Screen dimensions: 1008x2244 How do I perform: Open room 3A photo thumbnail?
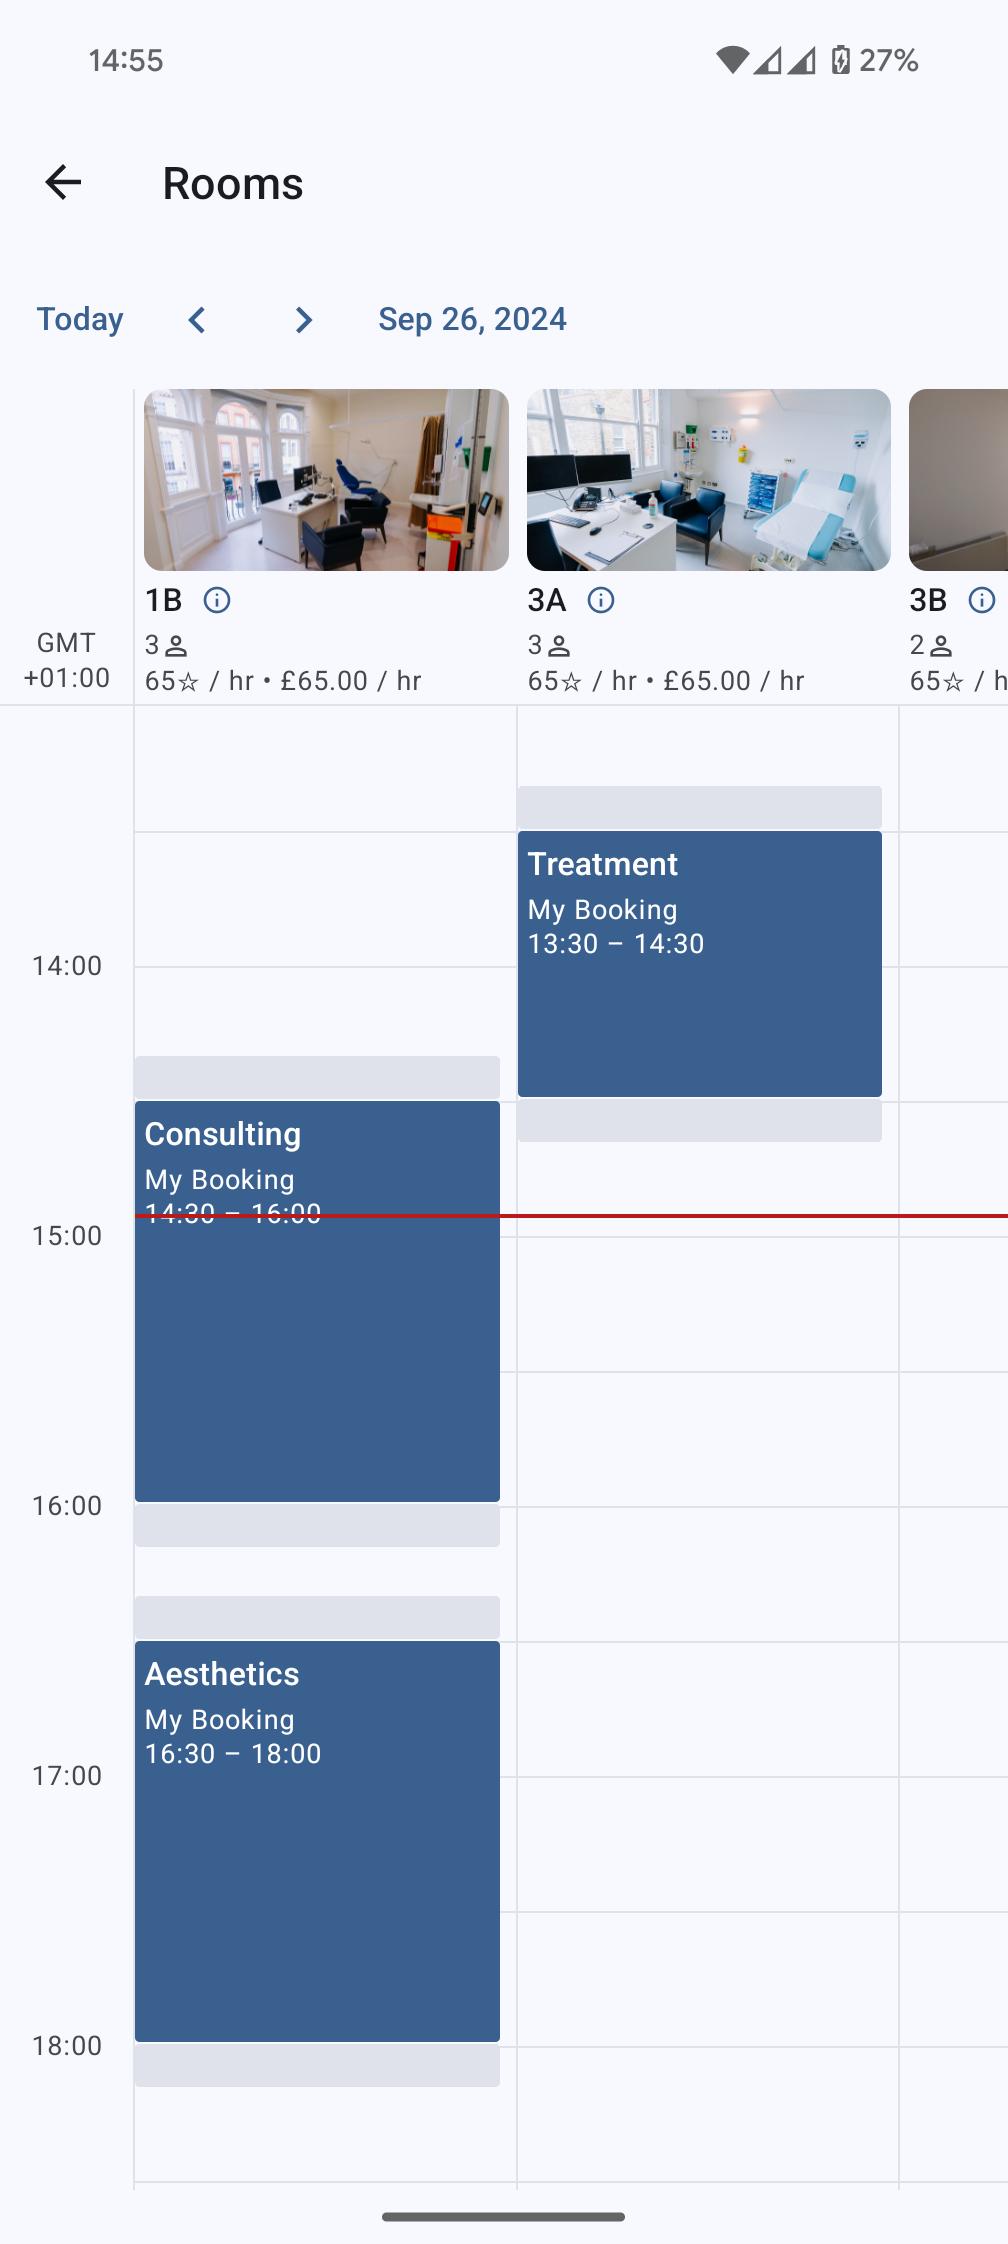(x=709, y=480)
